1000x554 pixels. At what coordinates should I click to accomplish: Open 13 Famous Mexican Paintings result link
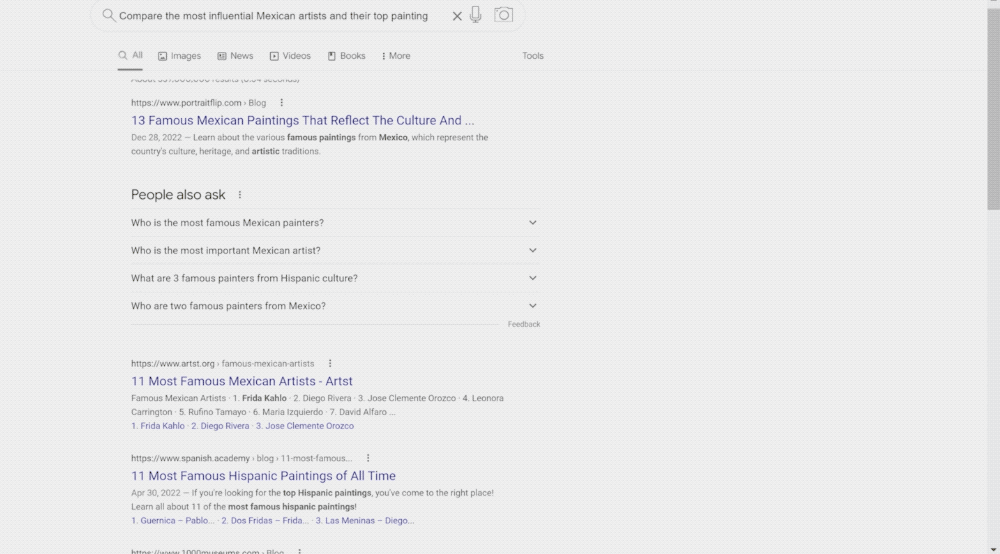click(x=302, y=120)
